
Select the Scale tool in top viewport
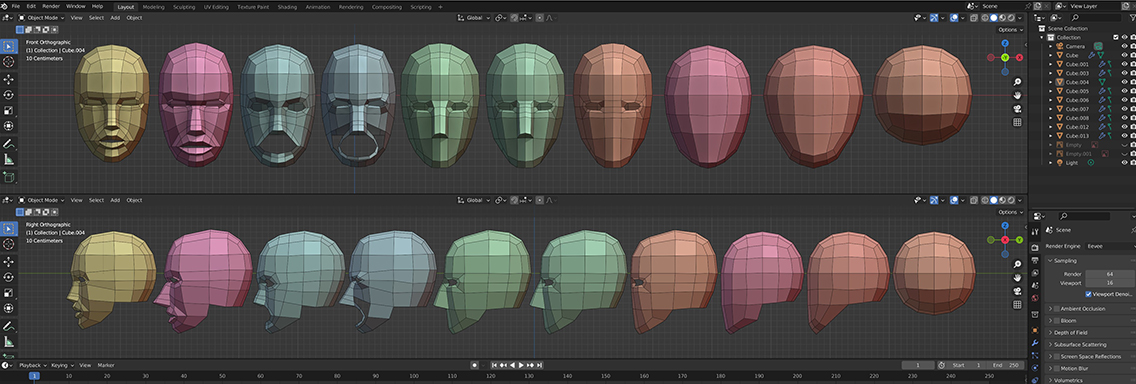click(9, 111)
